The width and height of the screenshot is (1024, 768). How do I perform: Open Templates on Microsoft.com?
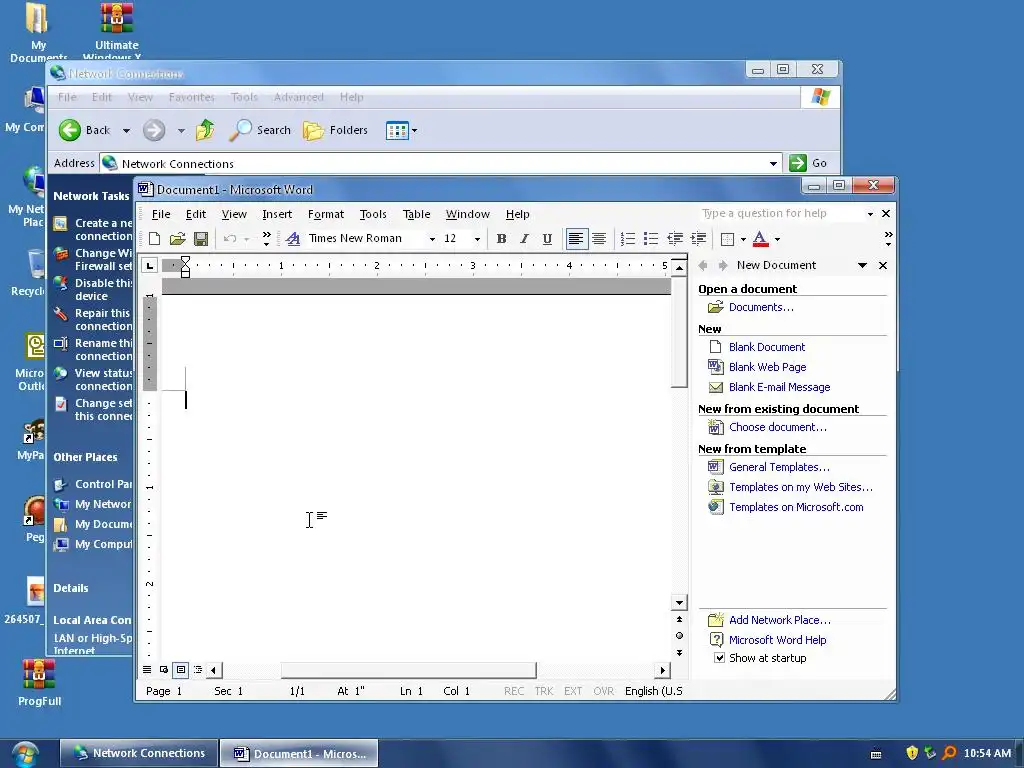[x=796, y=507]
